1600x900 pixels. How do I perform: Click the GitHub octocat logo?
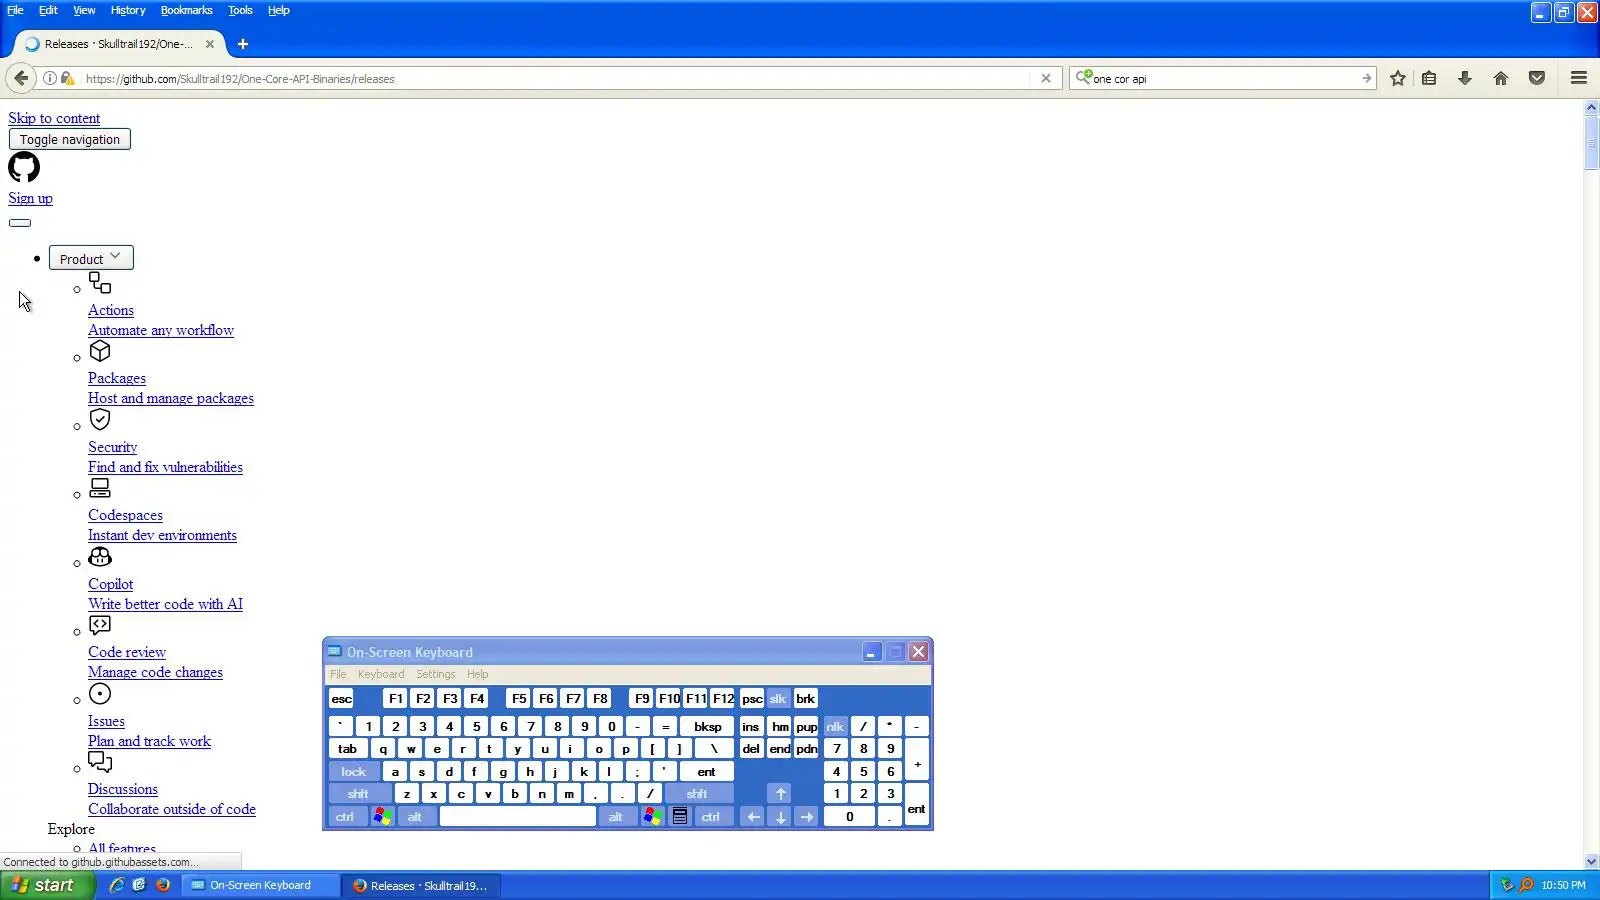click(x=24, y=167)
